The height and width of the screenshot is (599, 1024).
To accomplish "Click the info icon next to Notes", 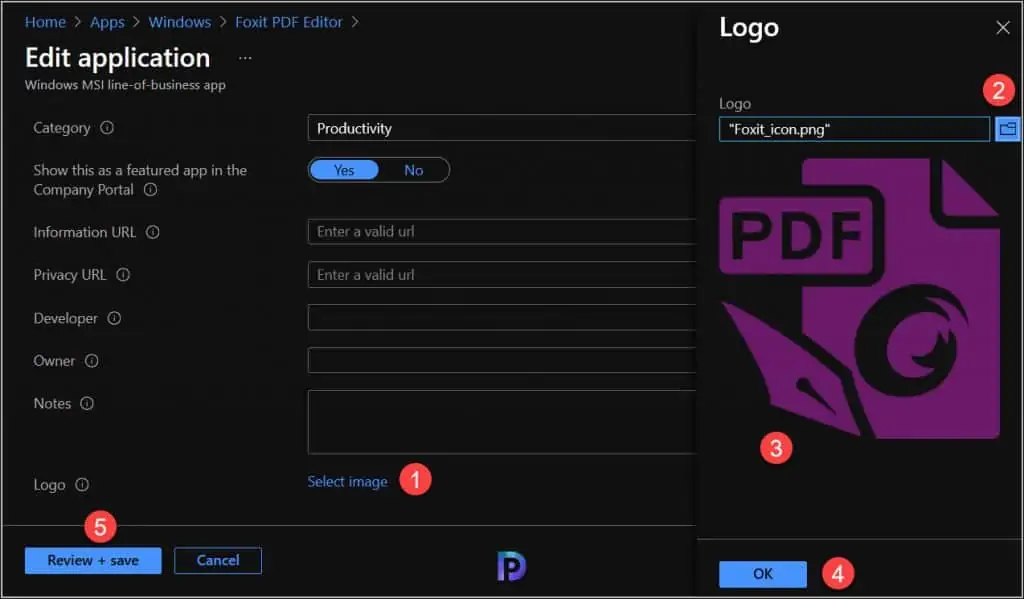I will point(87,404).
